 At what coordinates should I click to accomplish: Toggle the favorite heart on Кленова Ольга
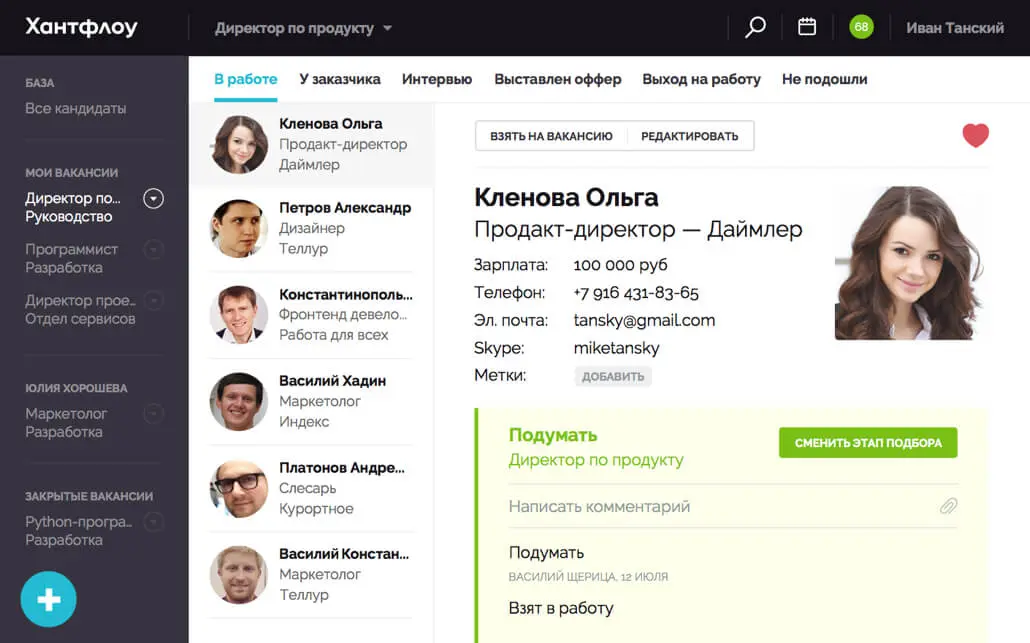975,134
